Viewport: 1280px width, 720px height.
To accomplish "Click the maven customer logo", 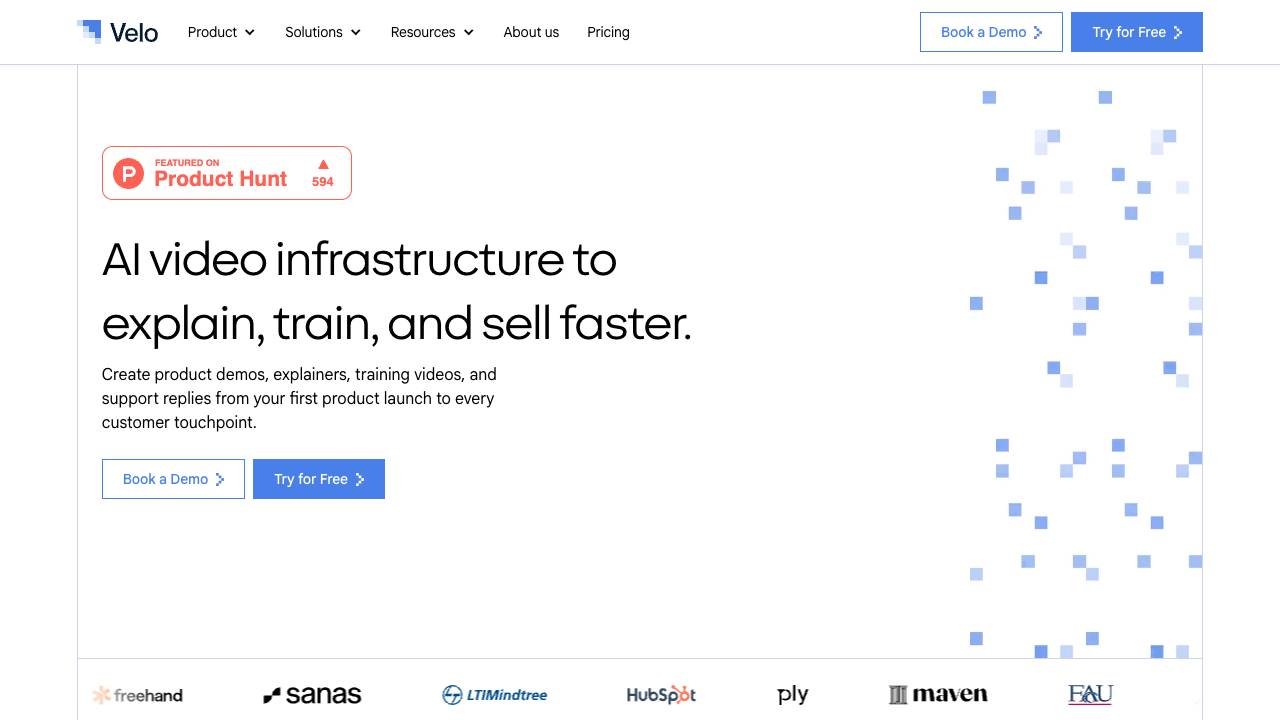I will (x=938, y=694).
